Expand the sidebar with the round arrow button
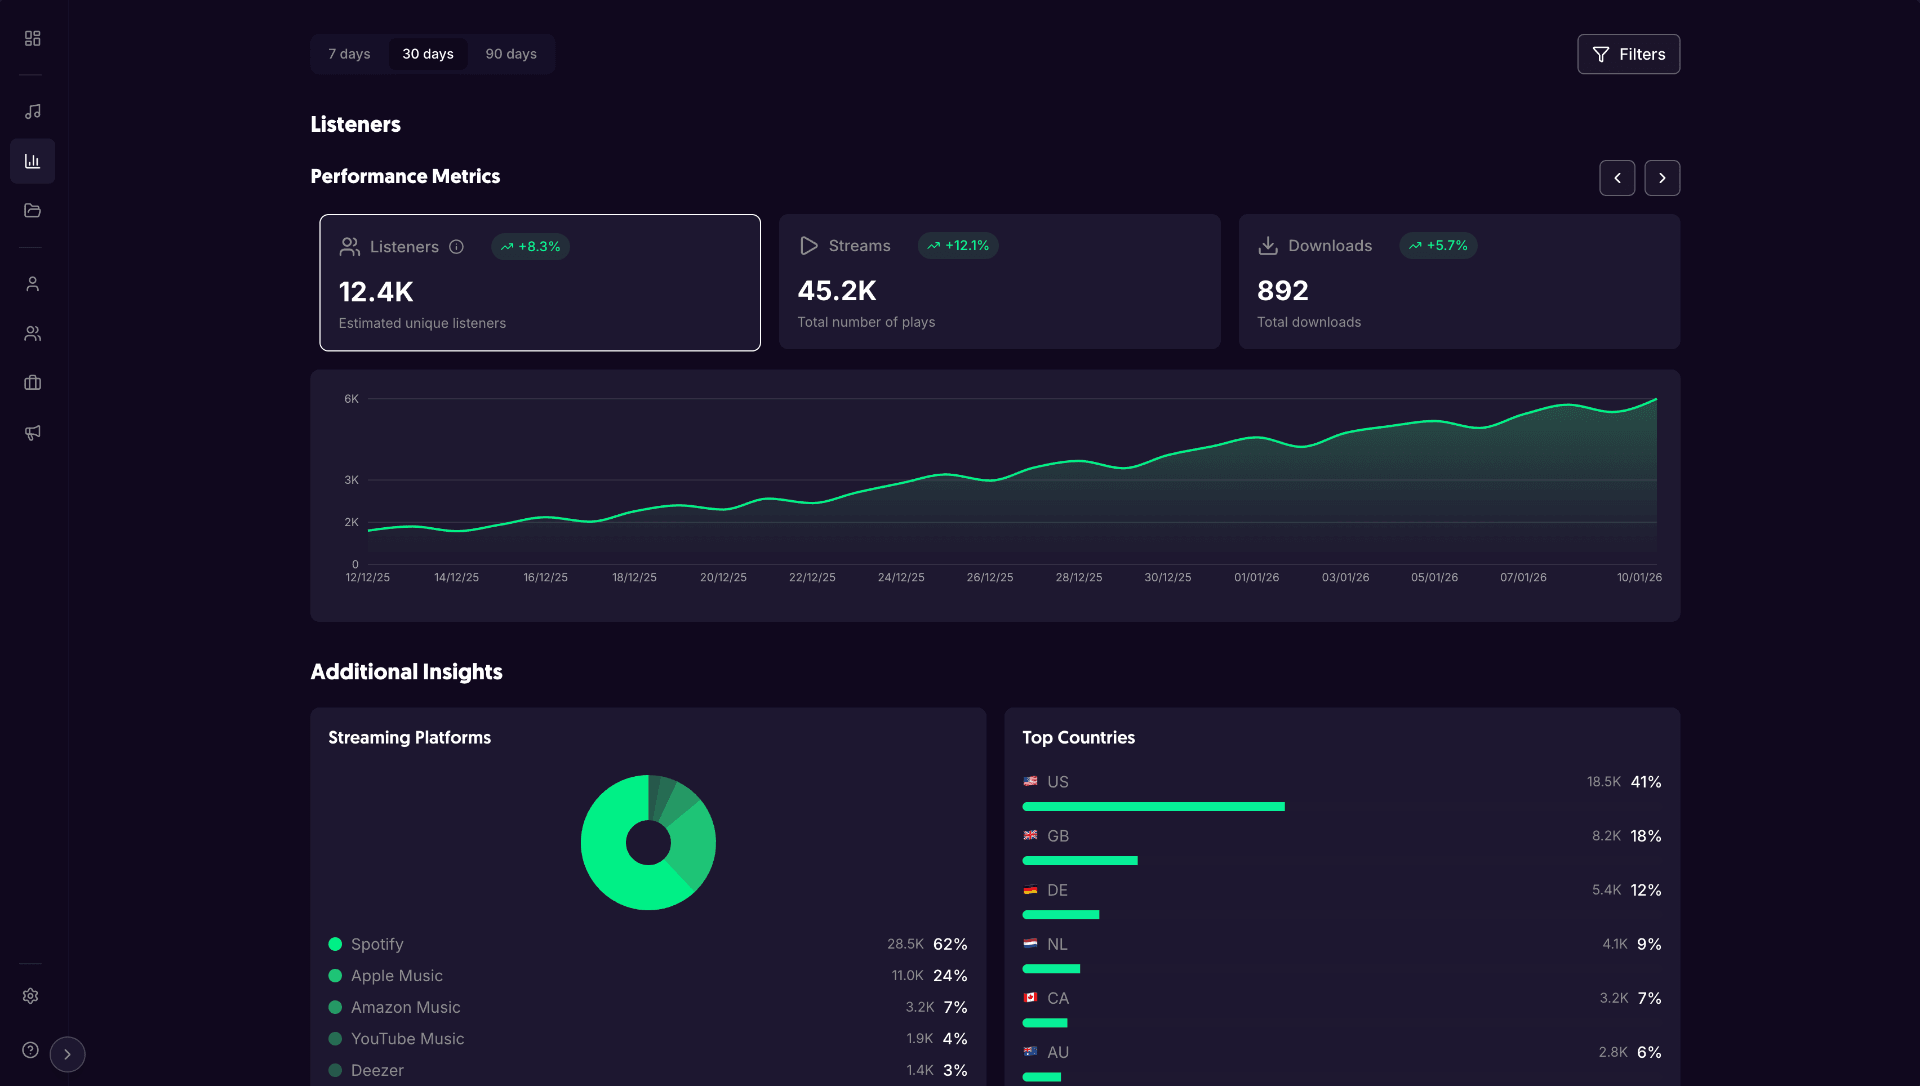This screenshot has height=1086, width=1920. 67,1054
